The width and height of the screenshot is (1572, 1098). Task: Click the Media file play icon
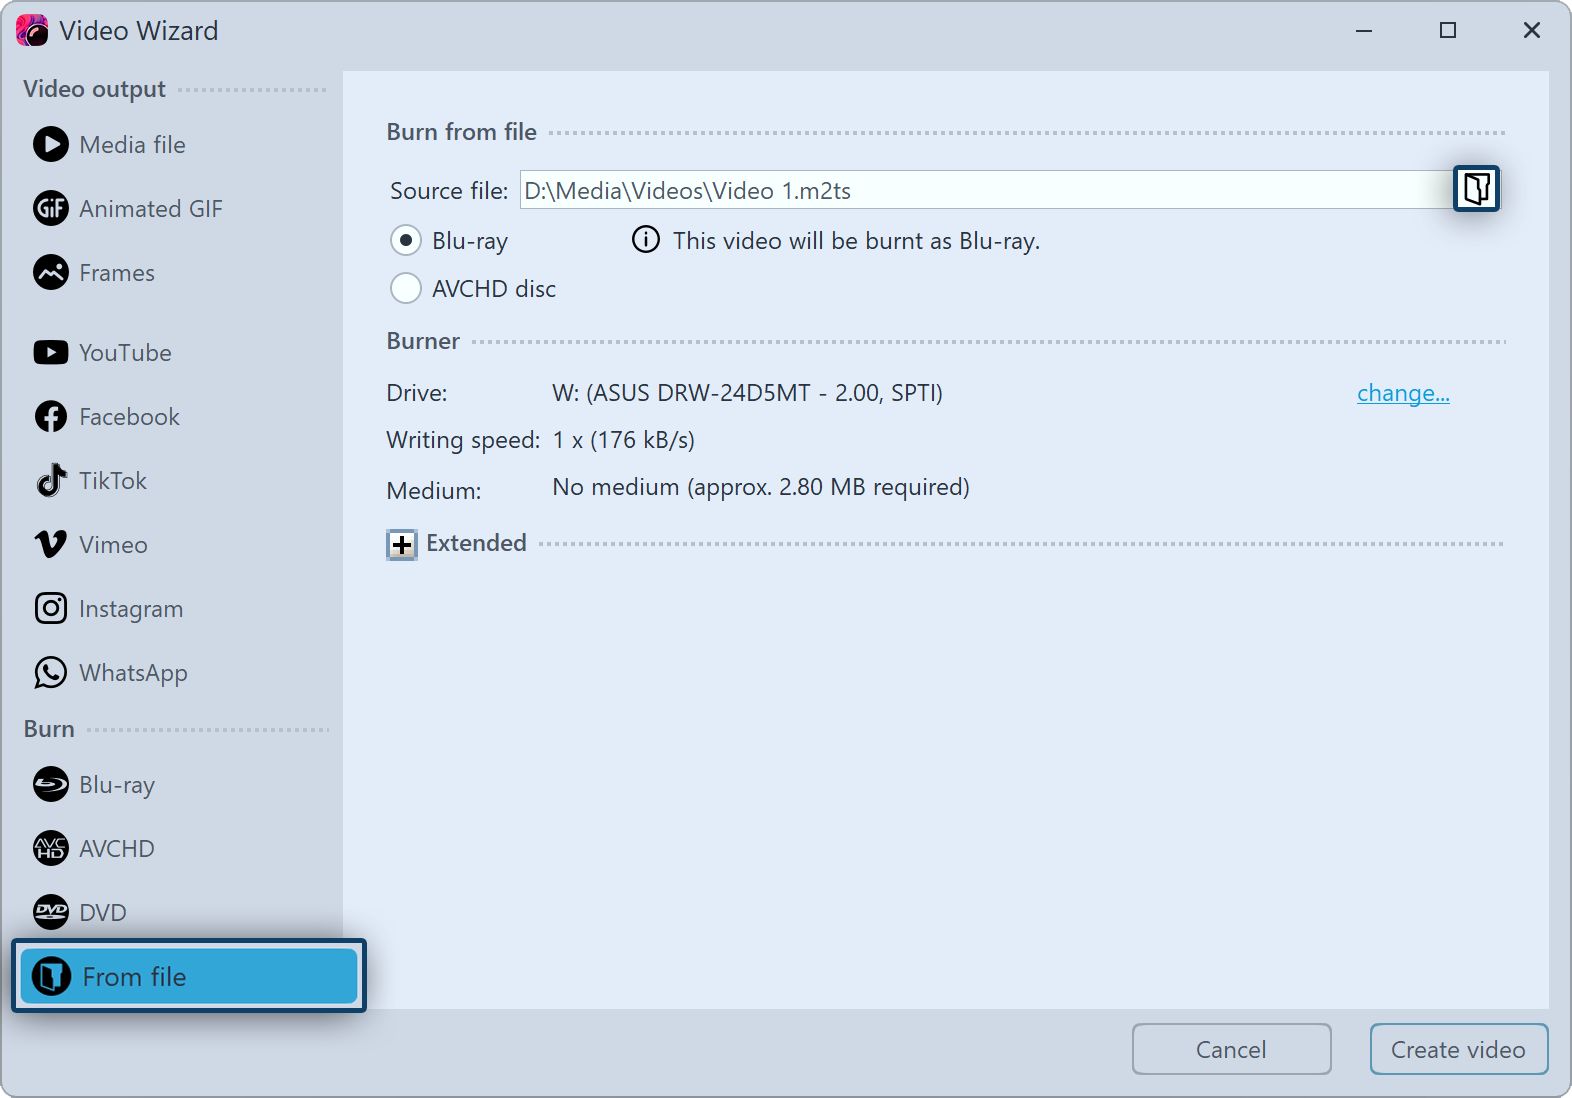[x=51, y=145]
